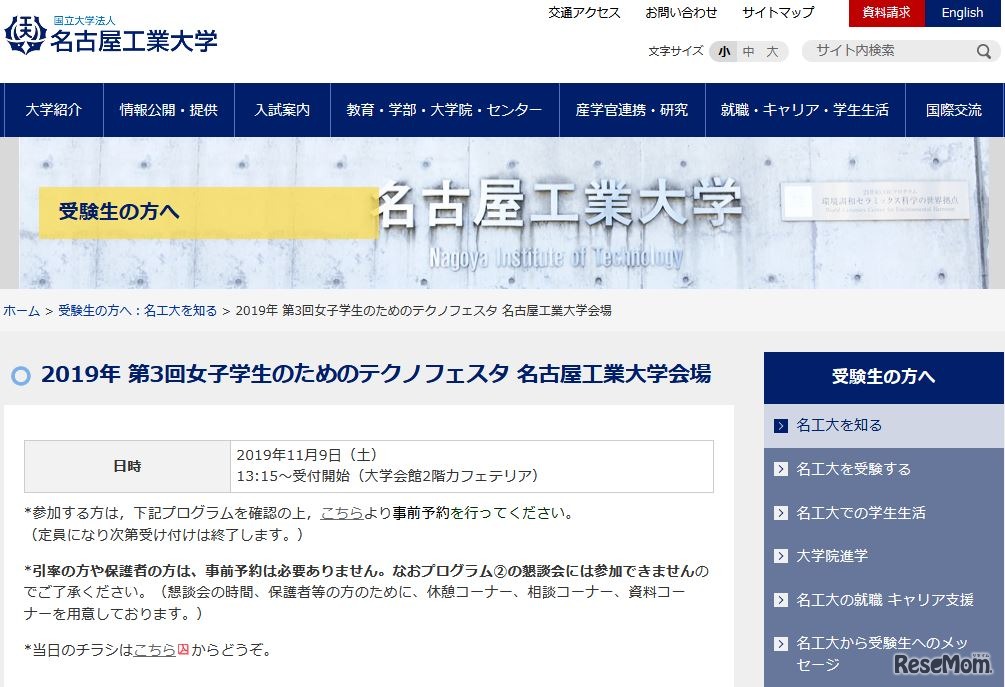Select the 中 font size option

(x=747, y=51)
